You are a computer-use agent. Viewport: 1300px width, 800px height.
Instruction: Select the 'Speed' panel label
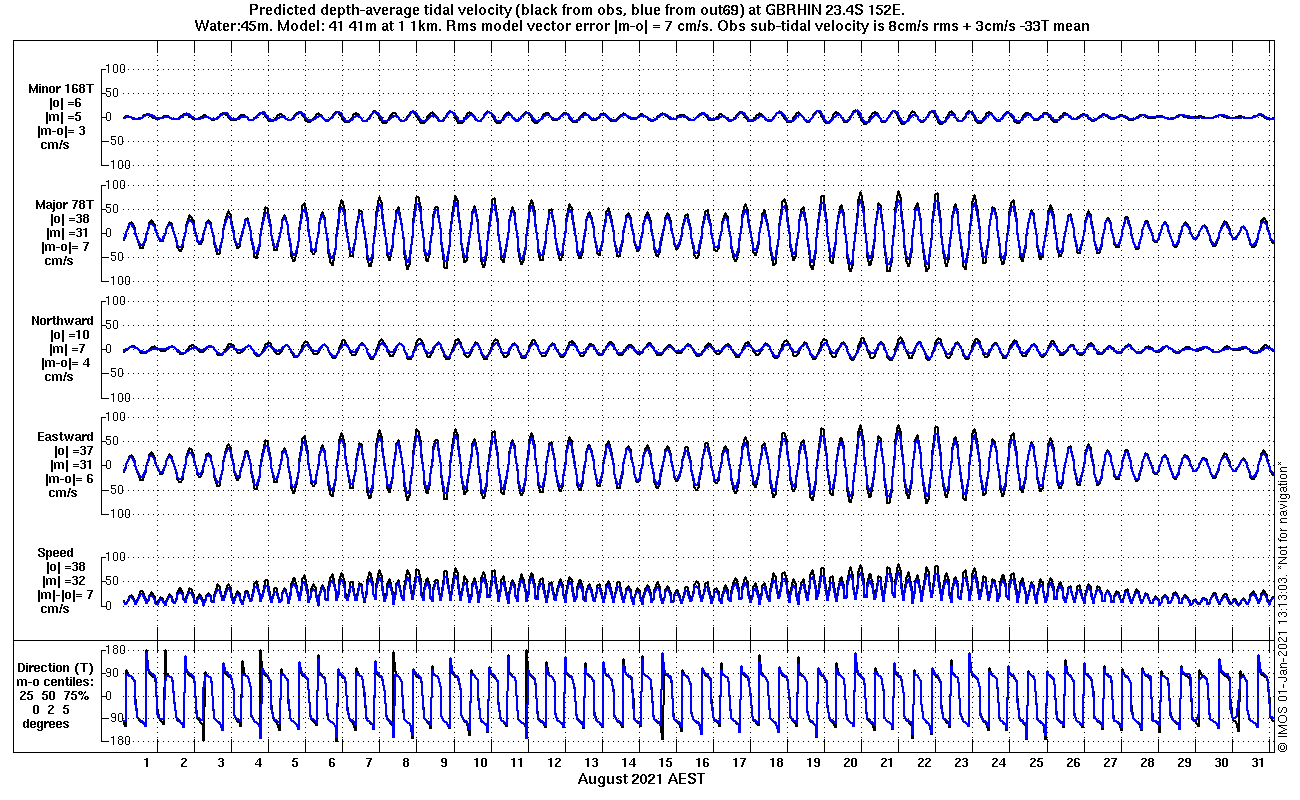55,553
